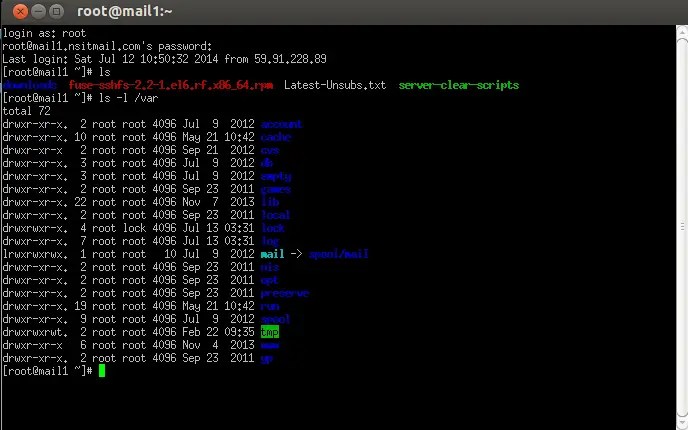Click the link count 19
Screen dimensions: 688x430
(x=80, y=306)
